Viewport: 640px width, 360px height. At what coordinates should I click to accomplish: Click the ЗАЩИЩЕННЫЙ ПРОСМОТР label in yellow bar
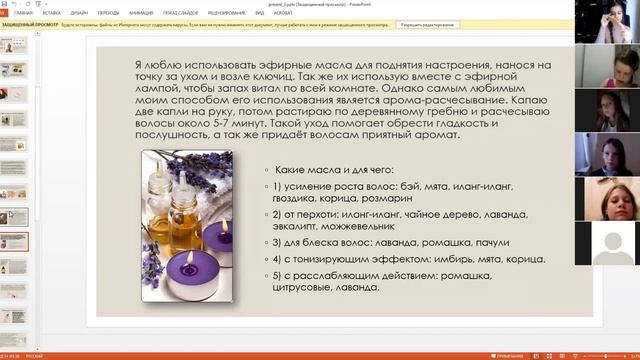pos(29,25)
